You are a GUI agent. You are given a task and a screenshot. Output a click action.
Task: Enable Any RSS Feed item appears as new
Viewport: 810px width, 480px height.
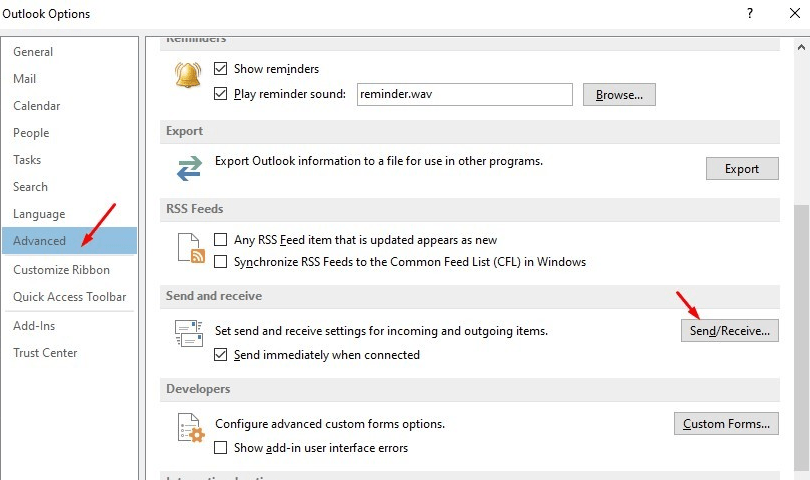pyautogui.click(x=221, y=239)
